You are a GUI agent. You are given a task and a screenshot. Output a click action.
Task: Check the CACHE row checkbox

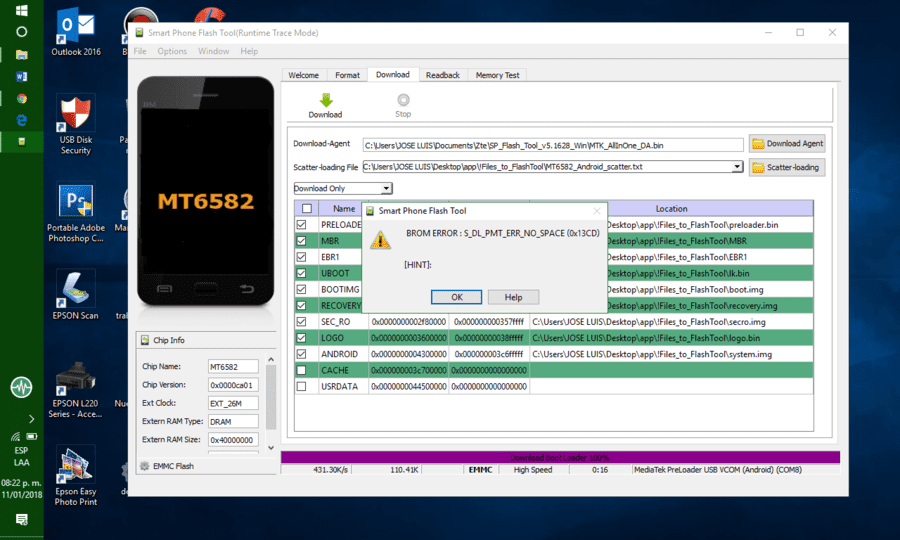[x=302, y=370]
